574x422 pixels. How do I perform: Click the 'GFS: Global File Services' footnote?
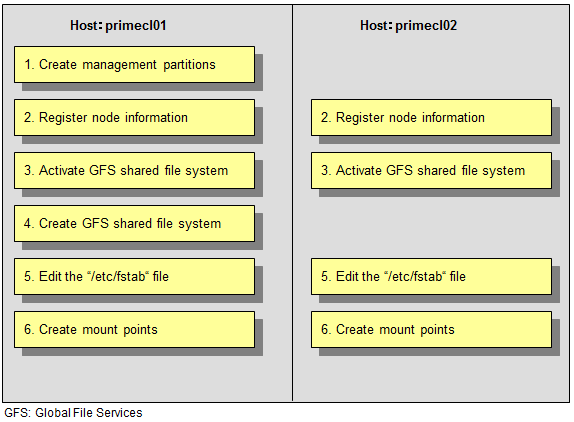coord(73,413)
